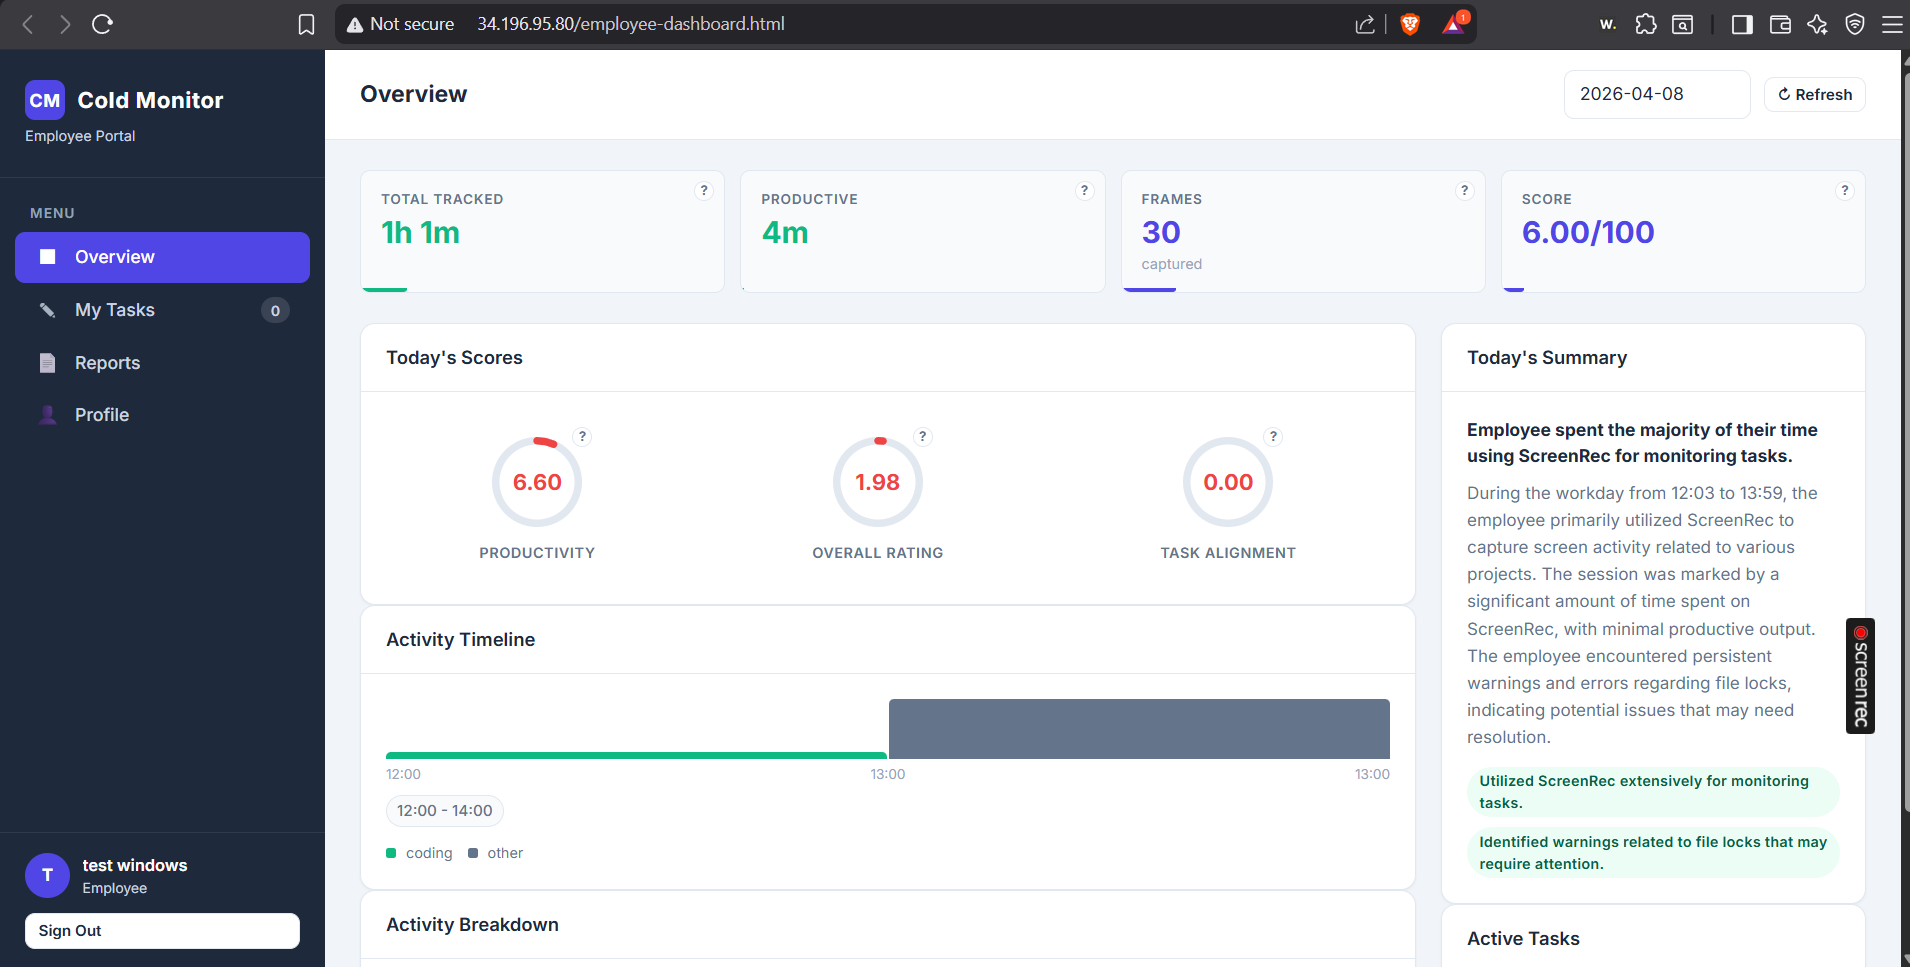The image size is (1910, 967).
Task: Click help icon on Score card
Action: [1845, 191]
